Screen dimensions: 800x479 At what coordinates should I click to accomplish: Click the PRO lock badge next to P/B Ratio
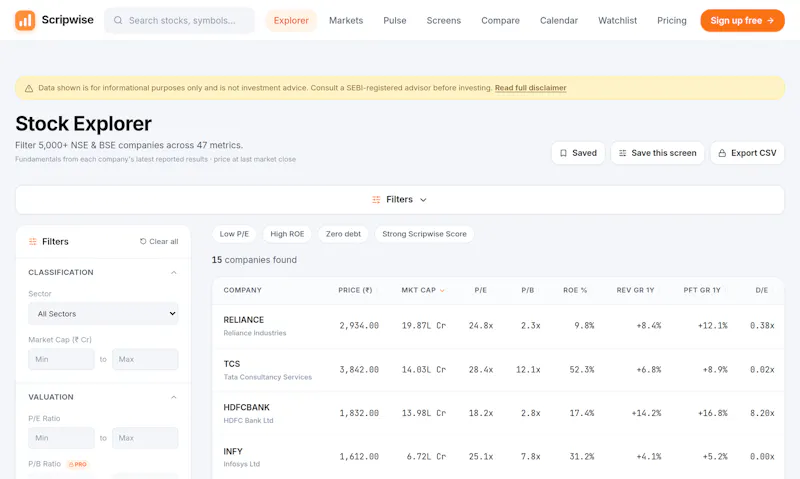(78, 464)
